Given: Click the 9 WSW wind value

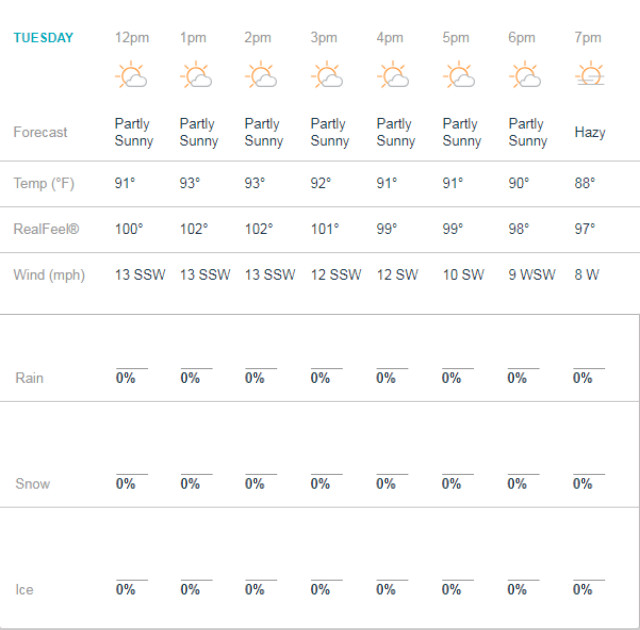Looking at the screenshot, I should [x=532, y=275].
